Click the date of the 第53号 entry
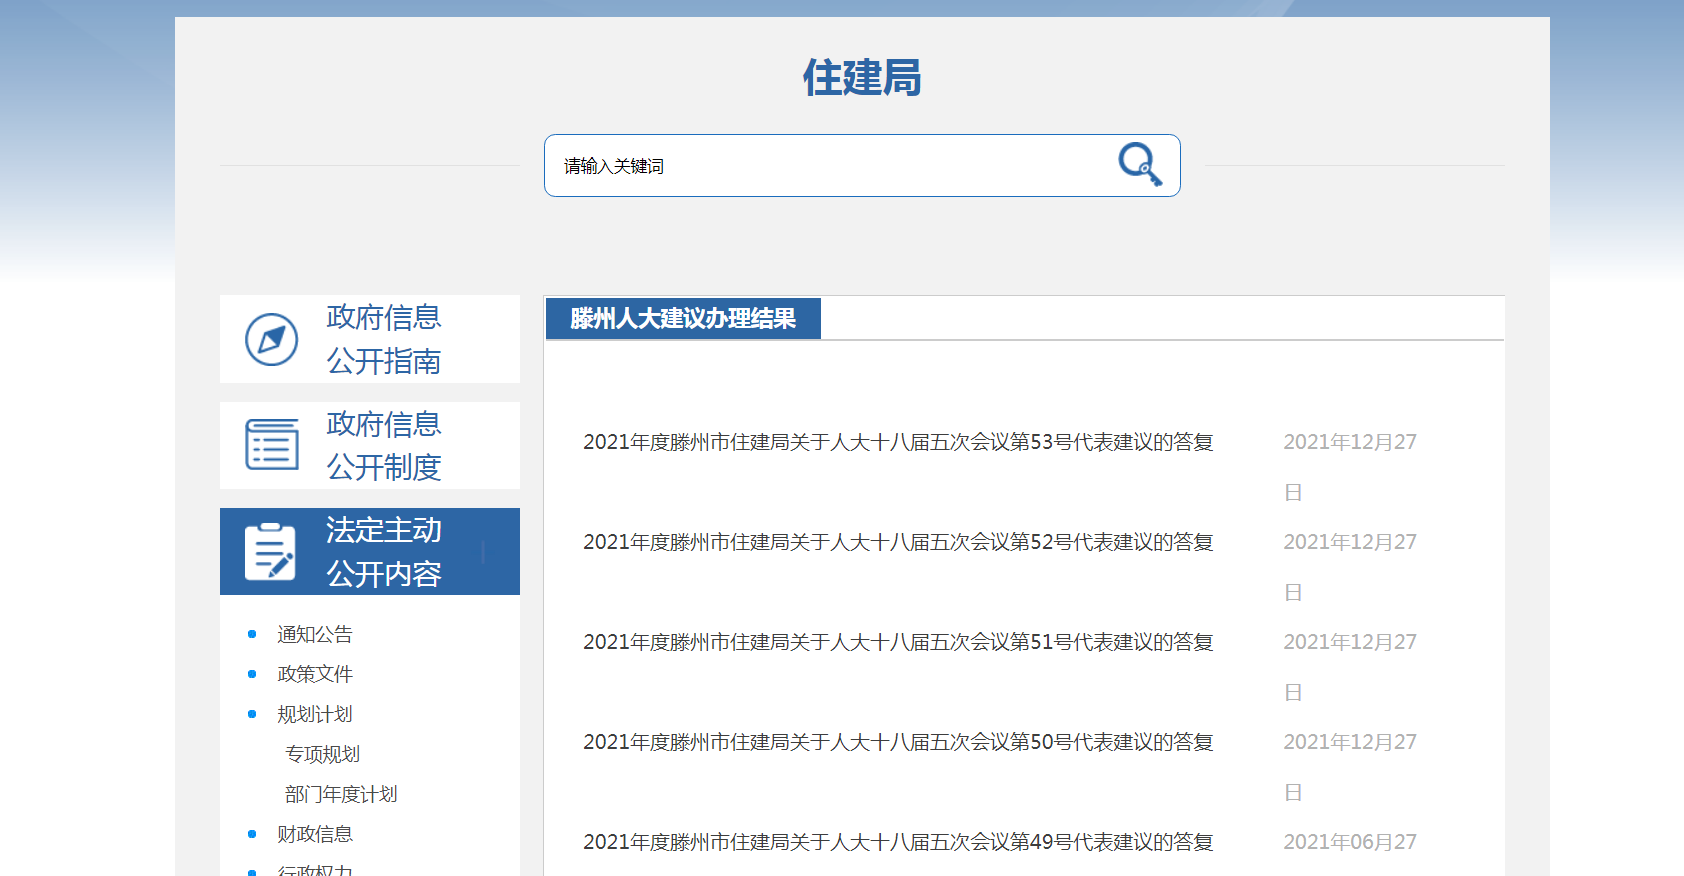Viewport: 1684px width, 876px height. coord(1350,466)
